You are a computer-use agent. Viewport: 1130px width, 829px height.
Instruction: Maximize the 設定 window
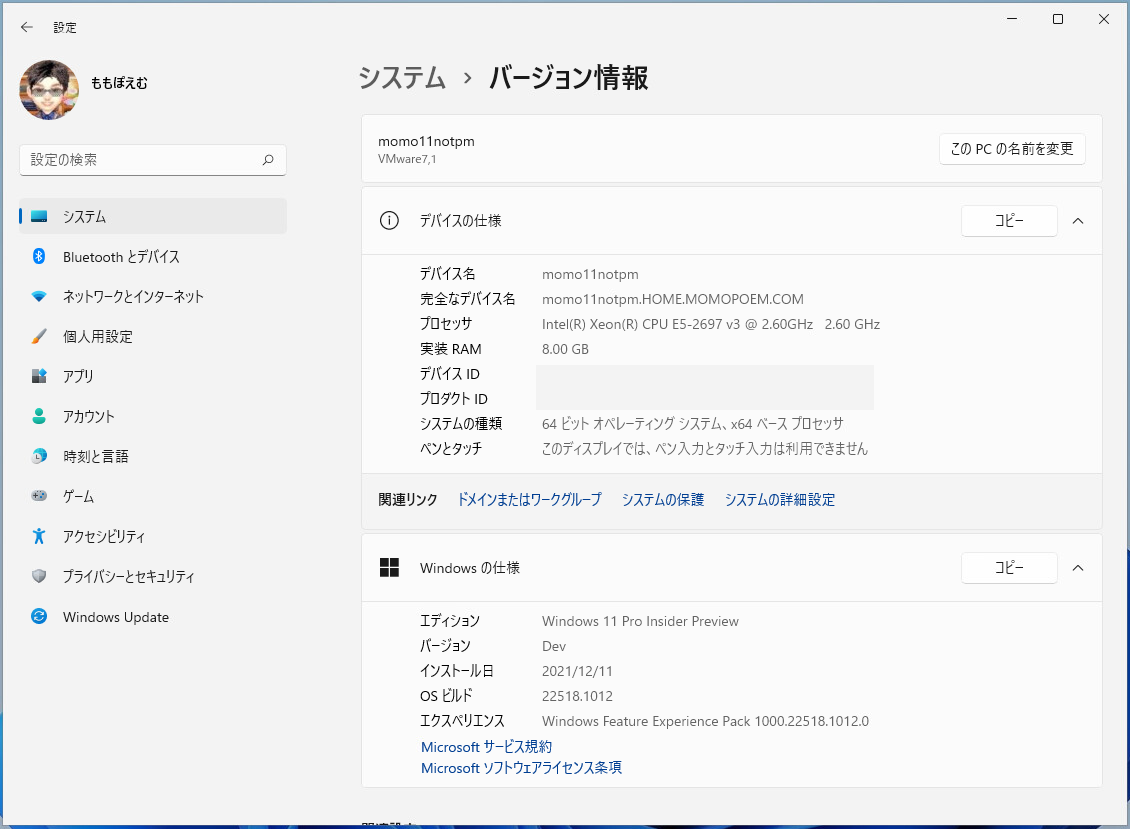point(1058,19)
